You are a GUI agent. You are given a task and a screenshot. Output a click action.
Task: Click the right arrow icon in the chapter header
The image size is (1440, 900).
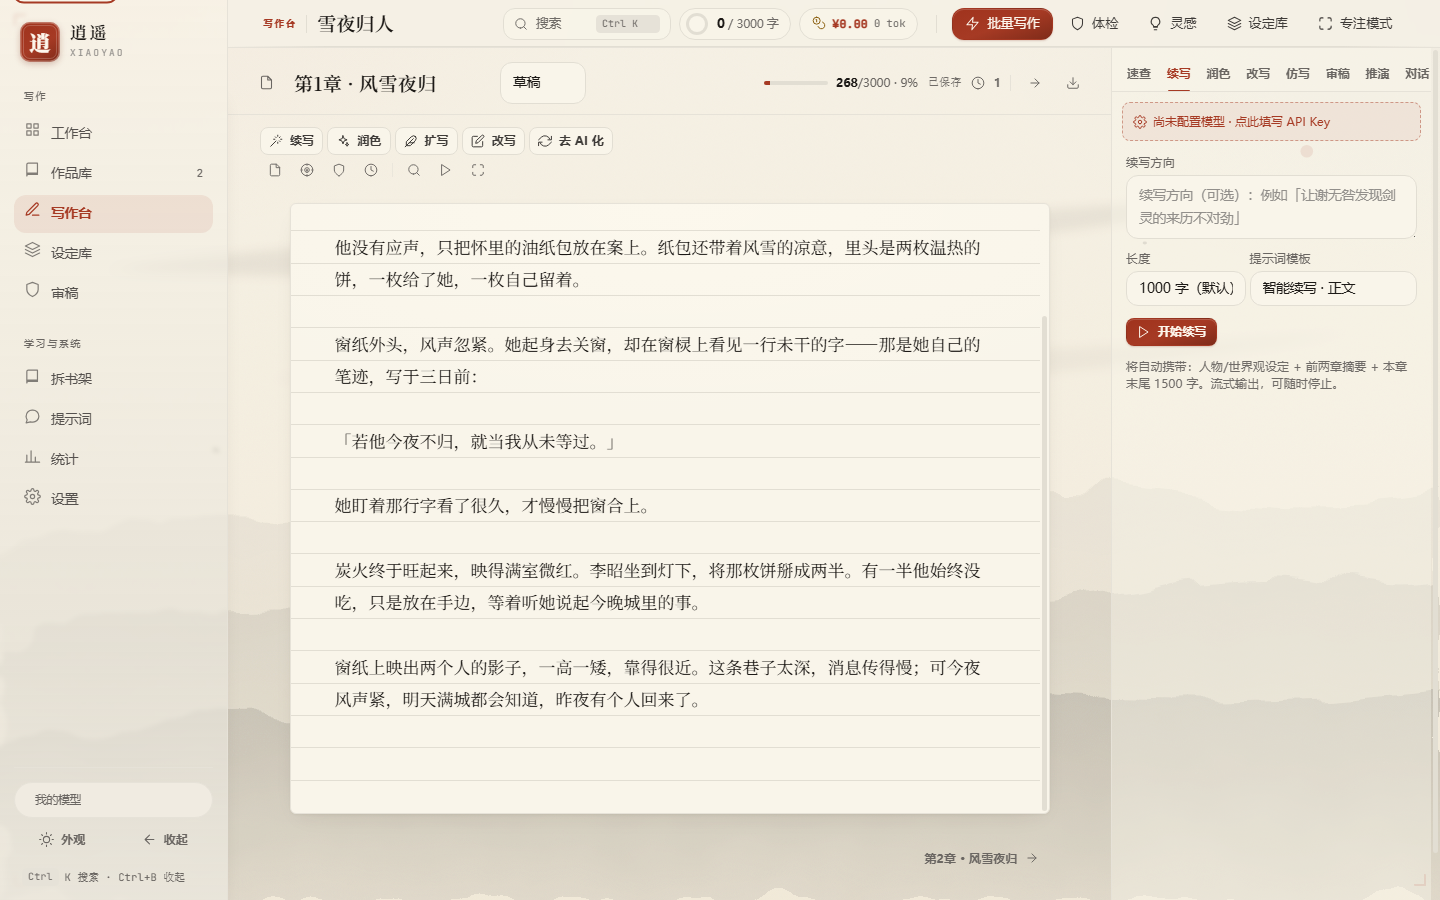(1035, 83)
